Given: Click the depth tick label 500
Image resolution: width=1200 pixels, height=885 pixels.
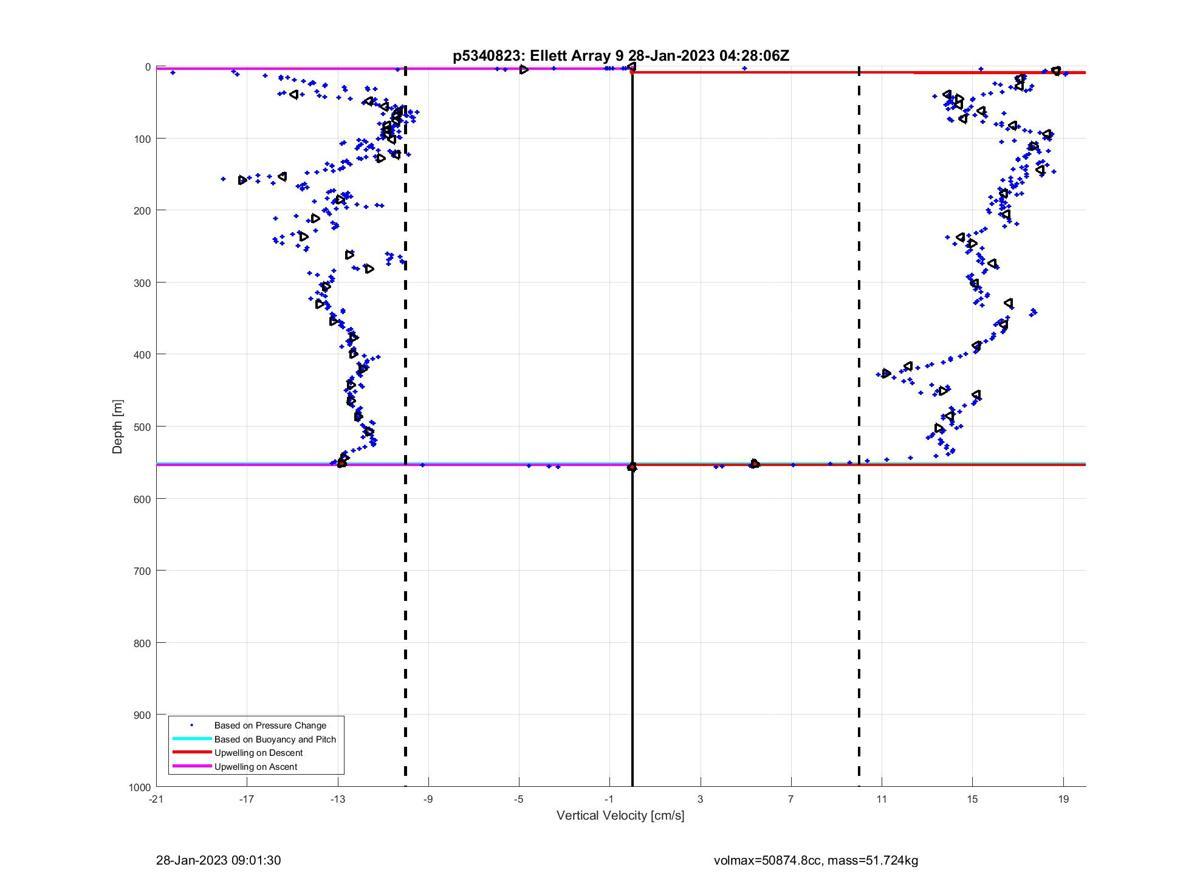Looking at the screenshot, I should pos(141,427).
